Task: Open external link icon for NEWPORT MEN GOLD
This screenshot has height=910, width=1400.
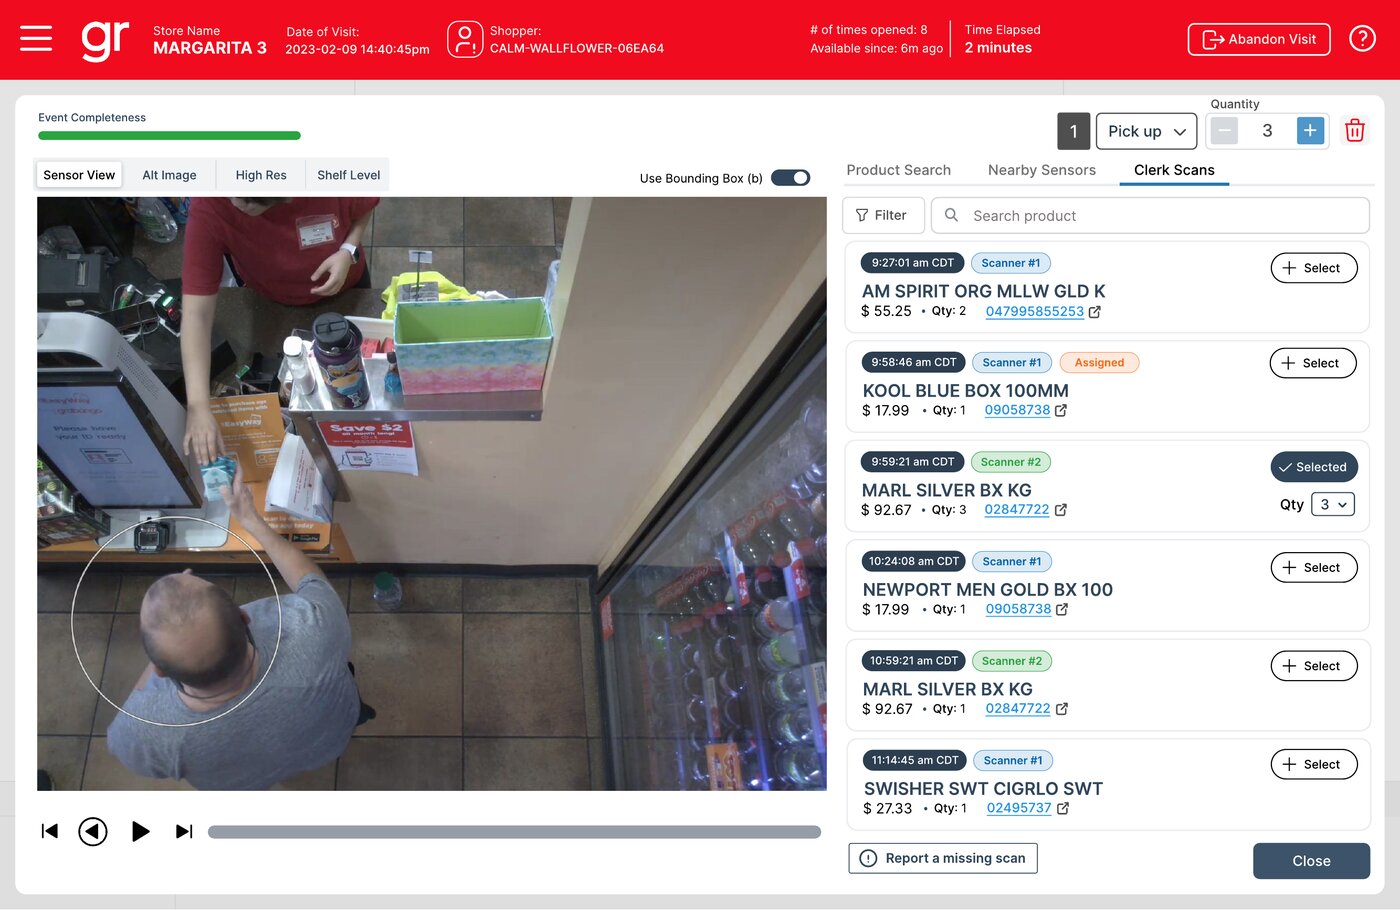Action: [1062, 610]
